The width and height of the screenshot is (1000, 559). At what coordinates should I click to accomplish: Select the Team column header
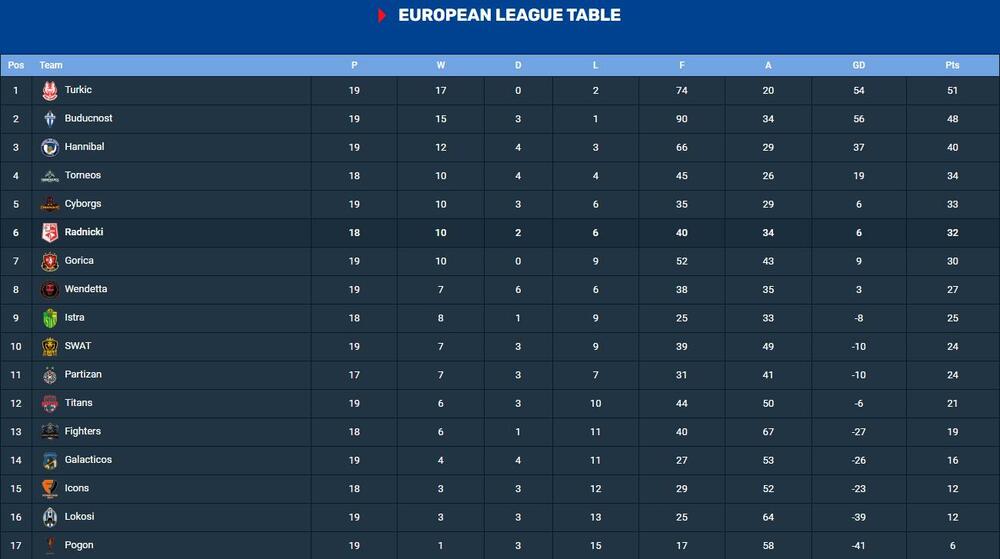click(51, 66)
